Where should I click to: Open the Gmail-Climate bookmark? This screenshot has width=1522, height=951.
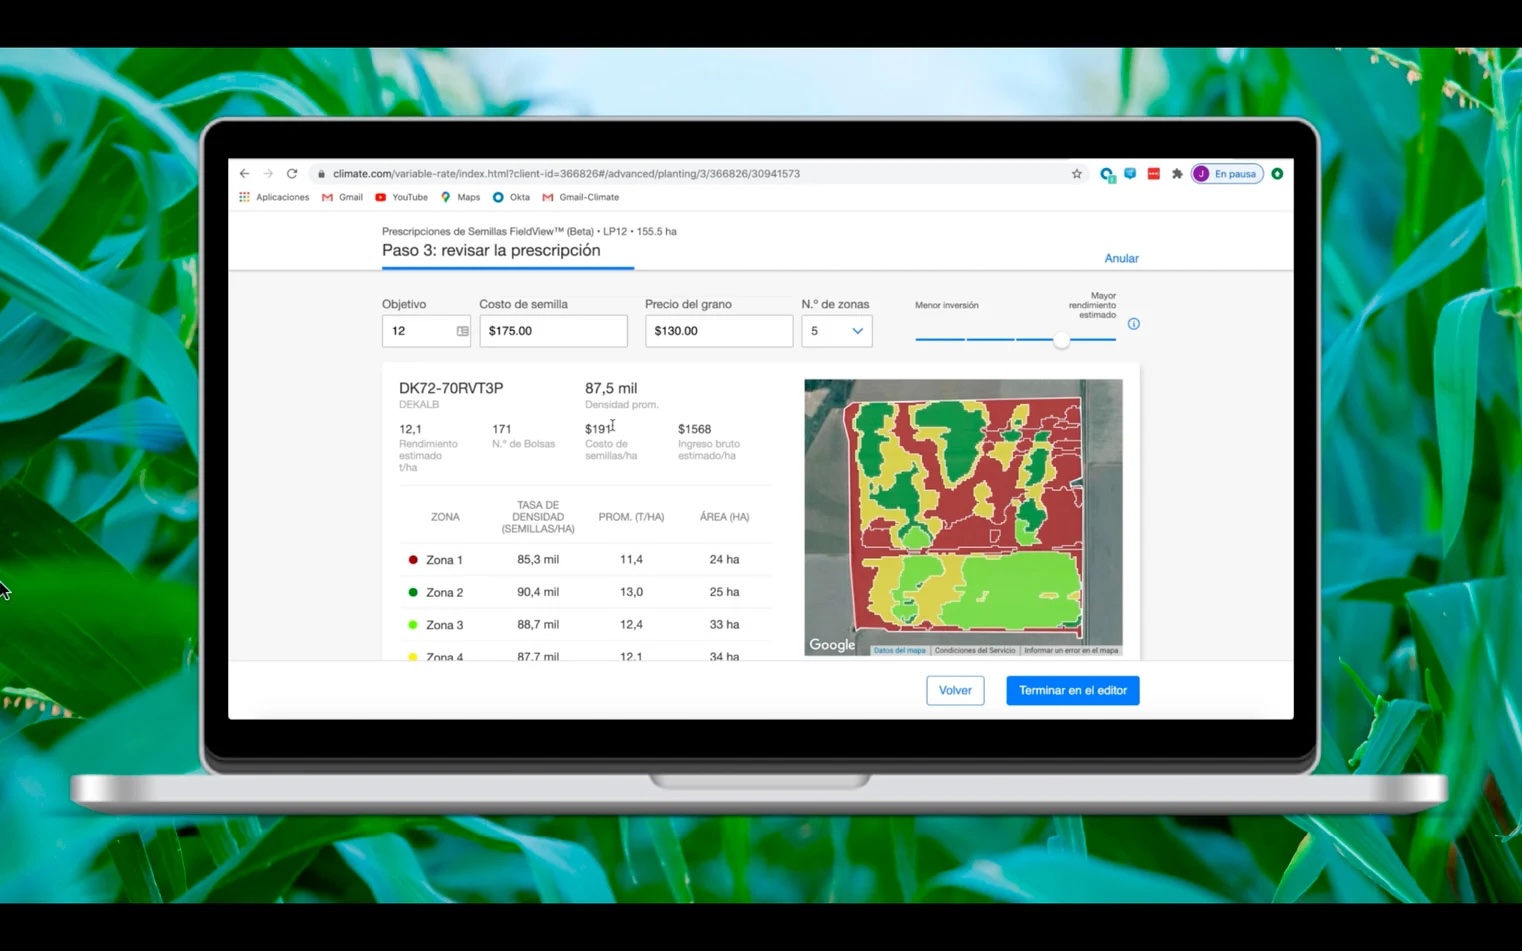pos(580,197)
